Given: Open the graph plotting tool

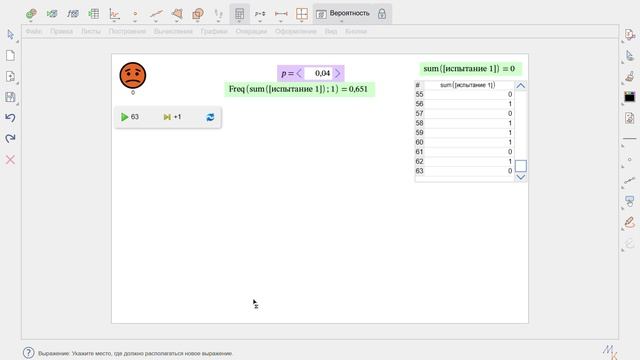Looking at the screenshot, I should (x=115, y=14).
